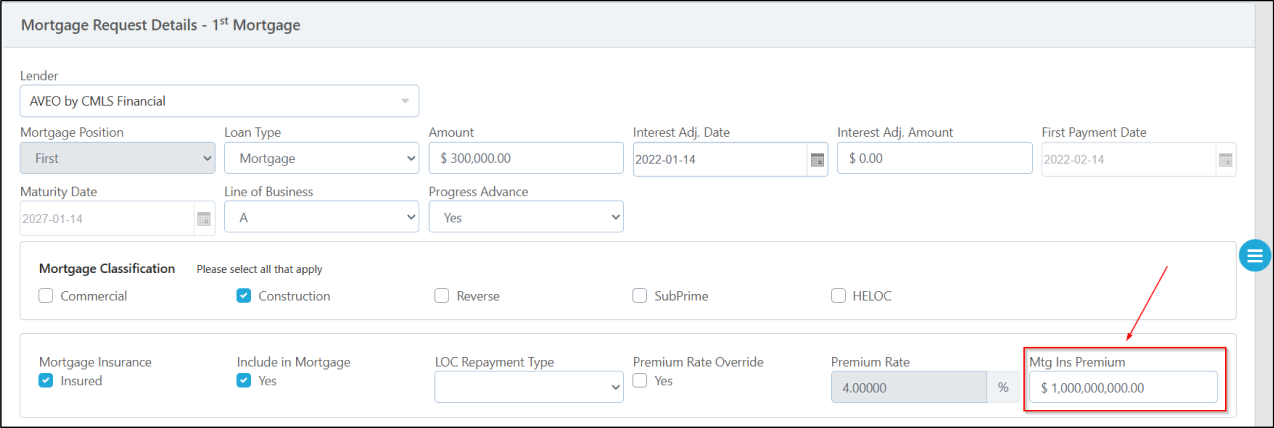Expand the Loan Type dropdown

(x=321, y=158)
